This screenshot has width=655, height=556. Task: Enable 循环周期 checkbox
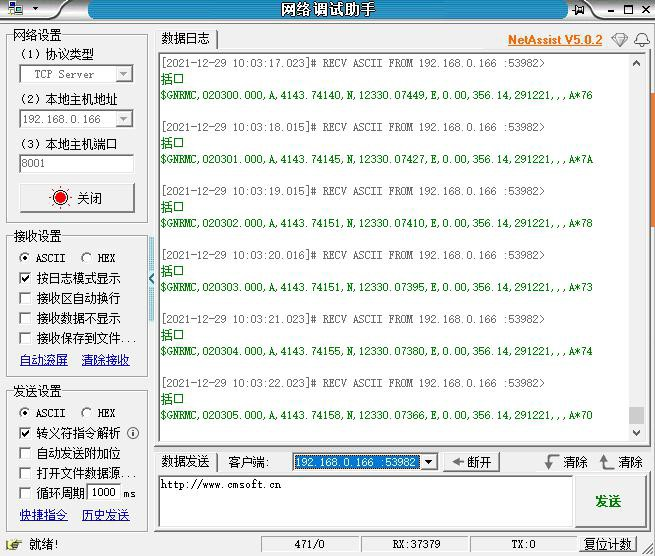26,493
